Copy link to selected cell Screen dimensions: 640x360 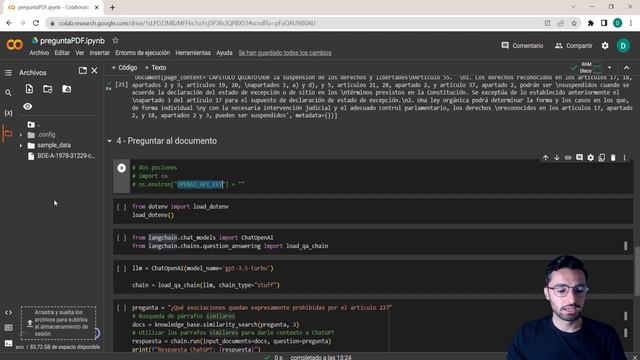(x=568, y=158)
